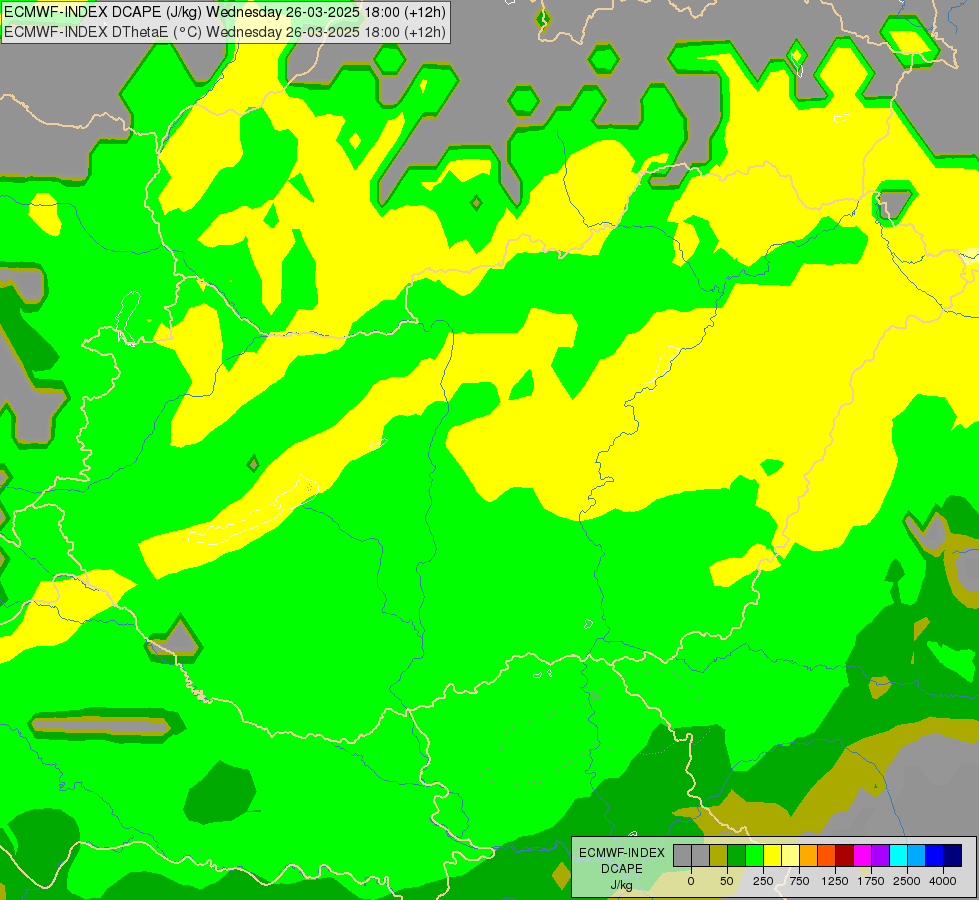Screen dimensions: 979x900
Task: Click the legend value label '50'
Action: (727, 881)
